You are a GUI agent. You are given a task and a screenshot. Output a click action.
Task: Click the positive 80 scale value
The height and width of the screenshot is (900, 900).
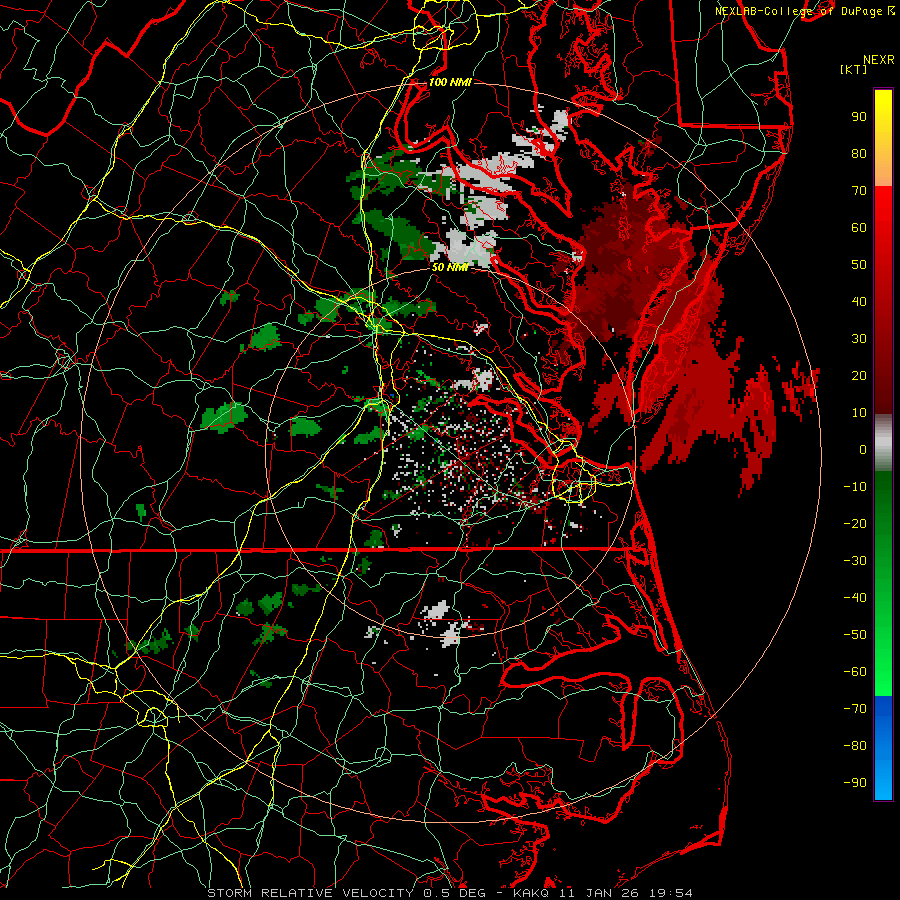pyautogui.click(x=859, y=153)
